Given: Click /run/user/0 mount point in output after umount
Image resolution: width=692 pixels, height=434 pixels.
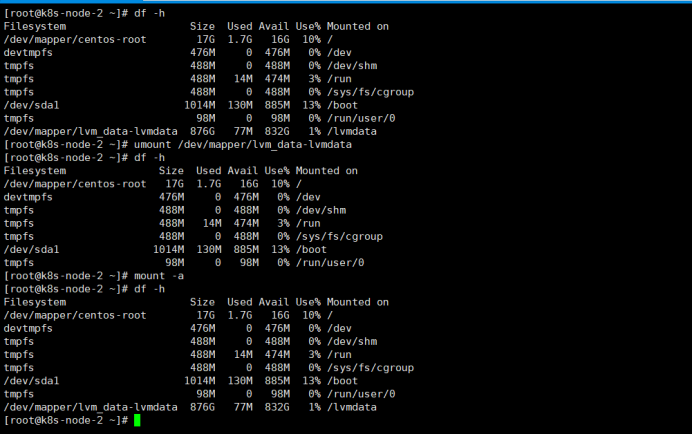Looking at the screenshot, I should click(x=330, y=263).
